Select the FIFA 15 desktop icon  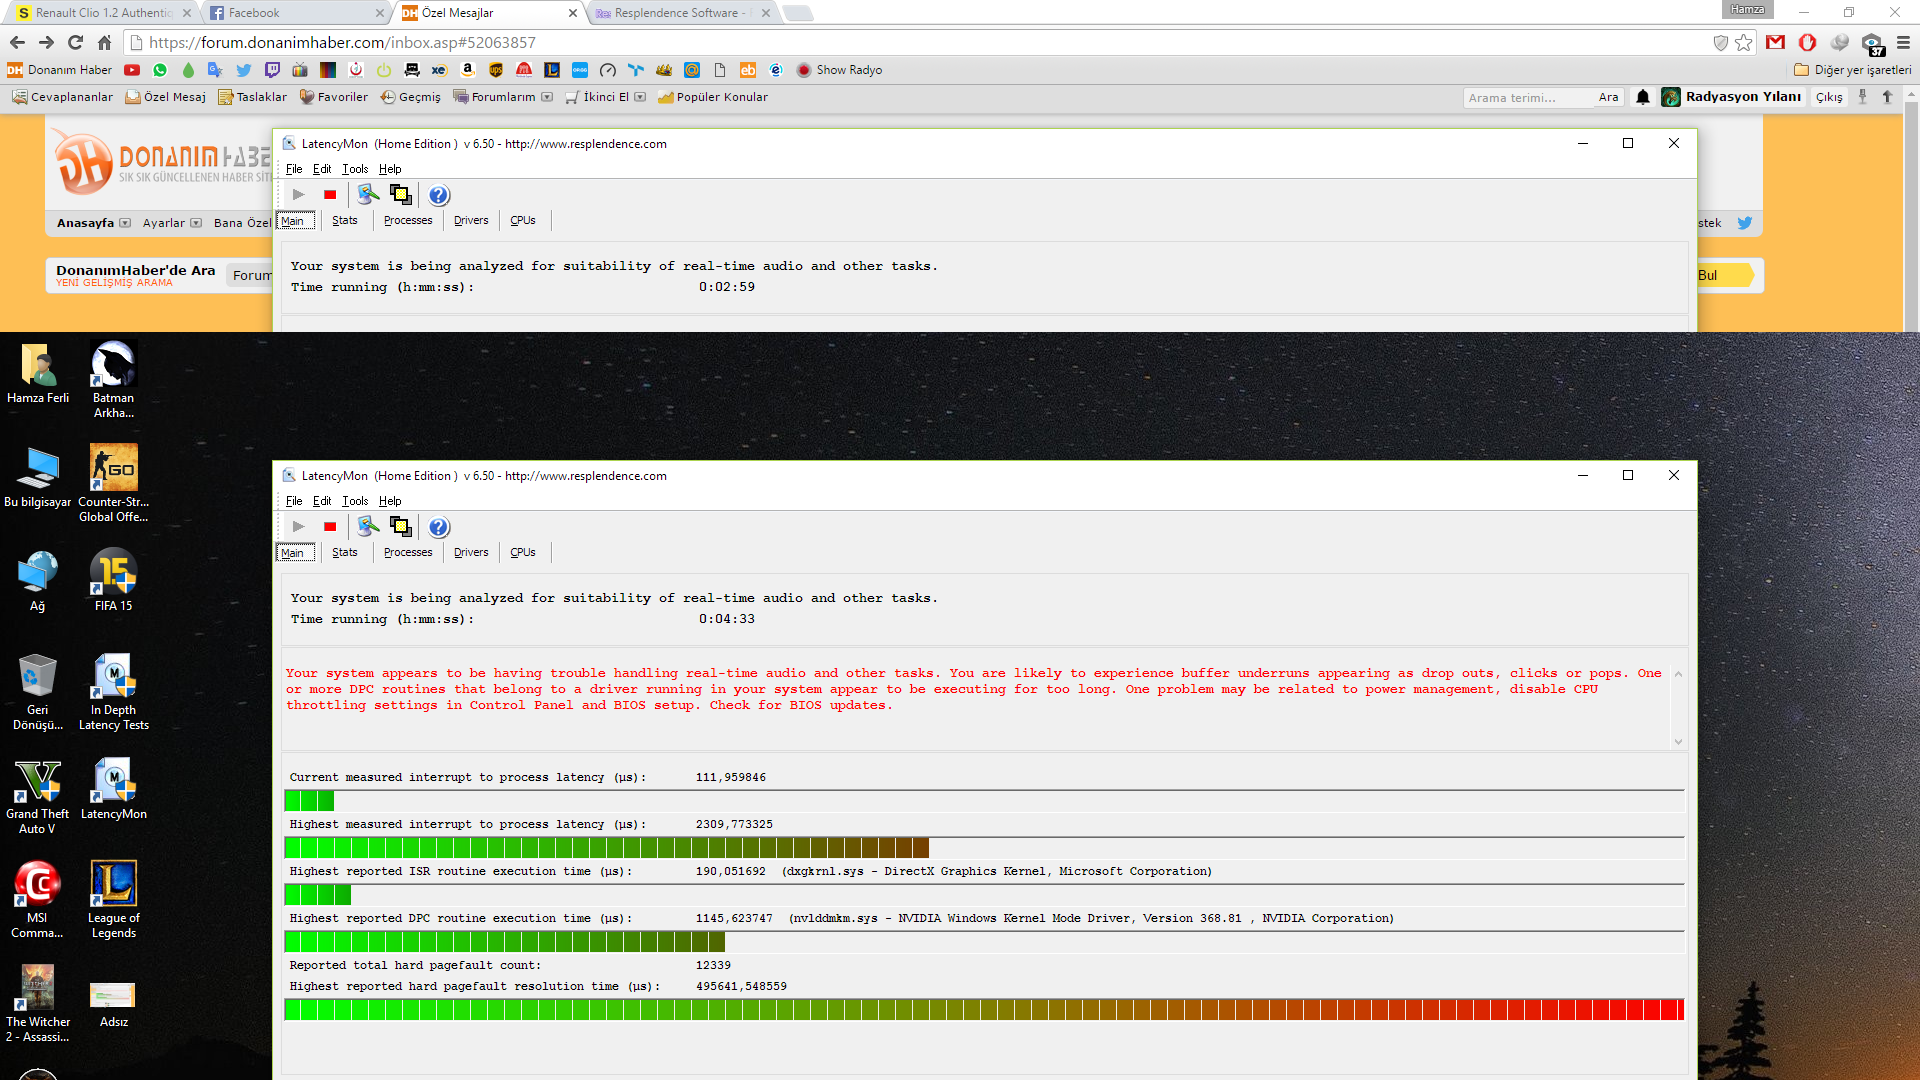(113, 580)
